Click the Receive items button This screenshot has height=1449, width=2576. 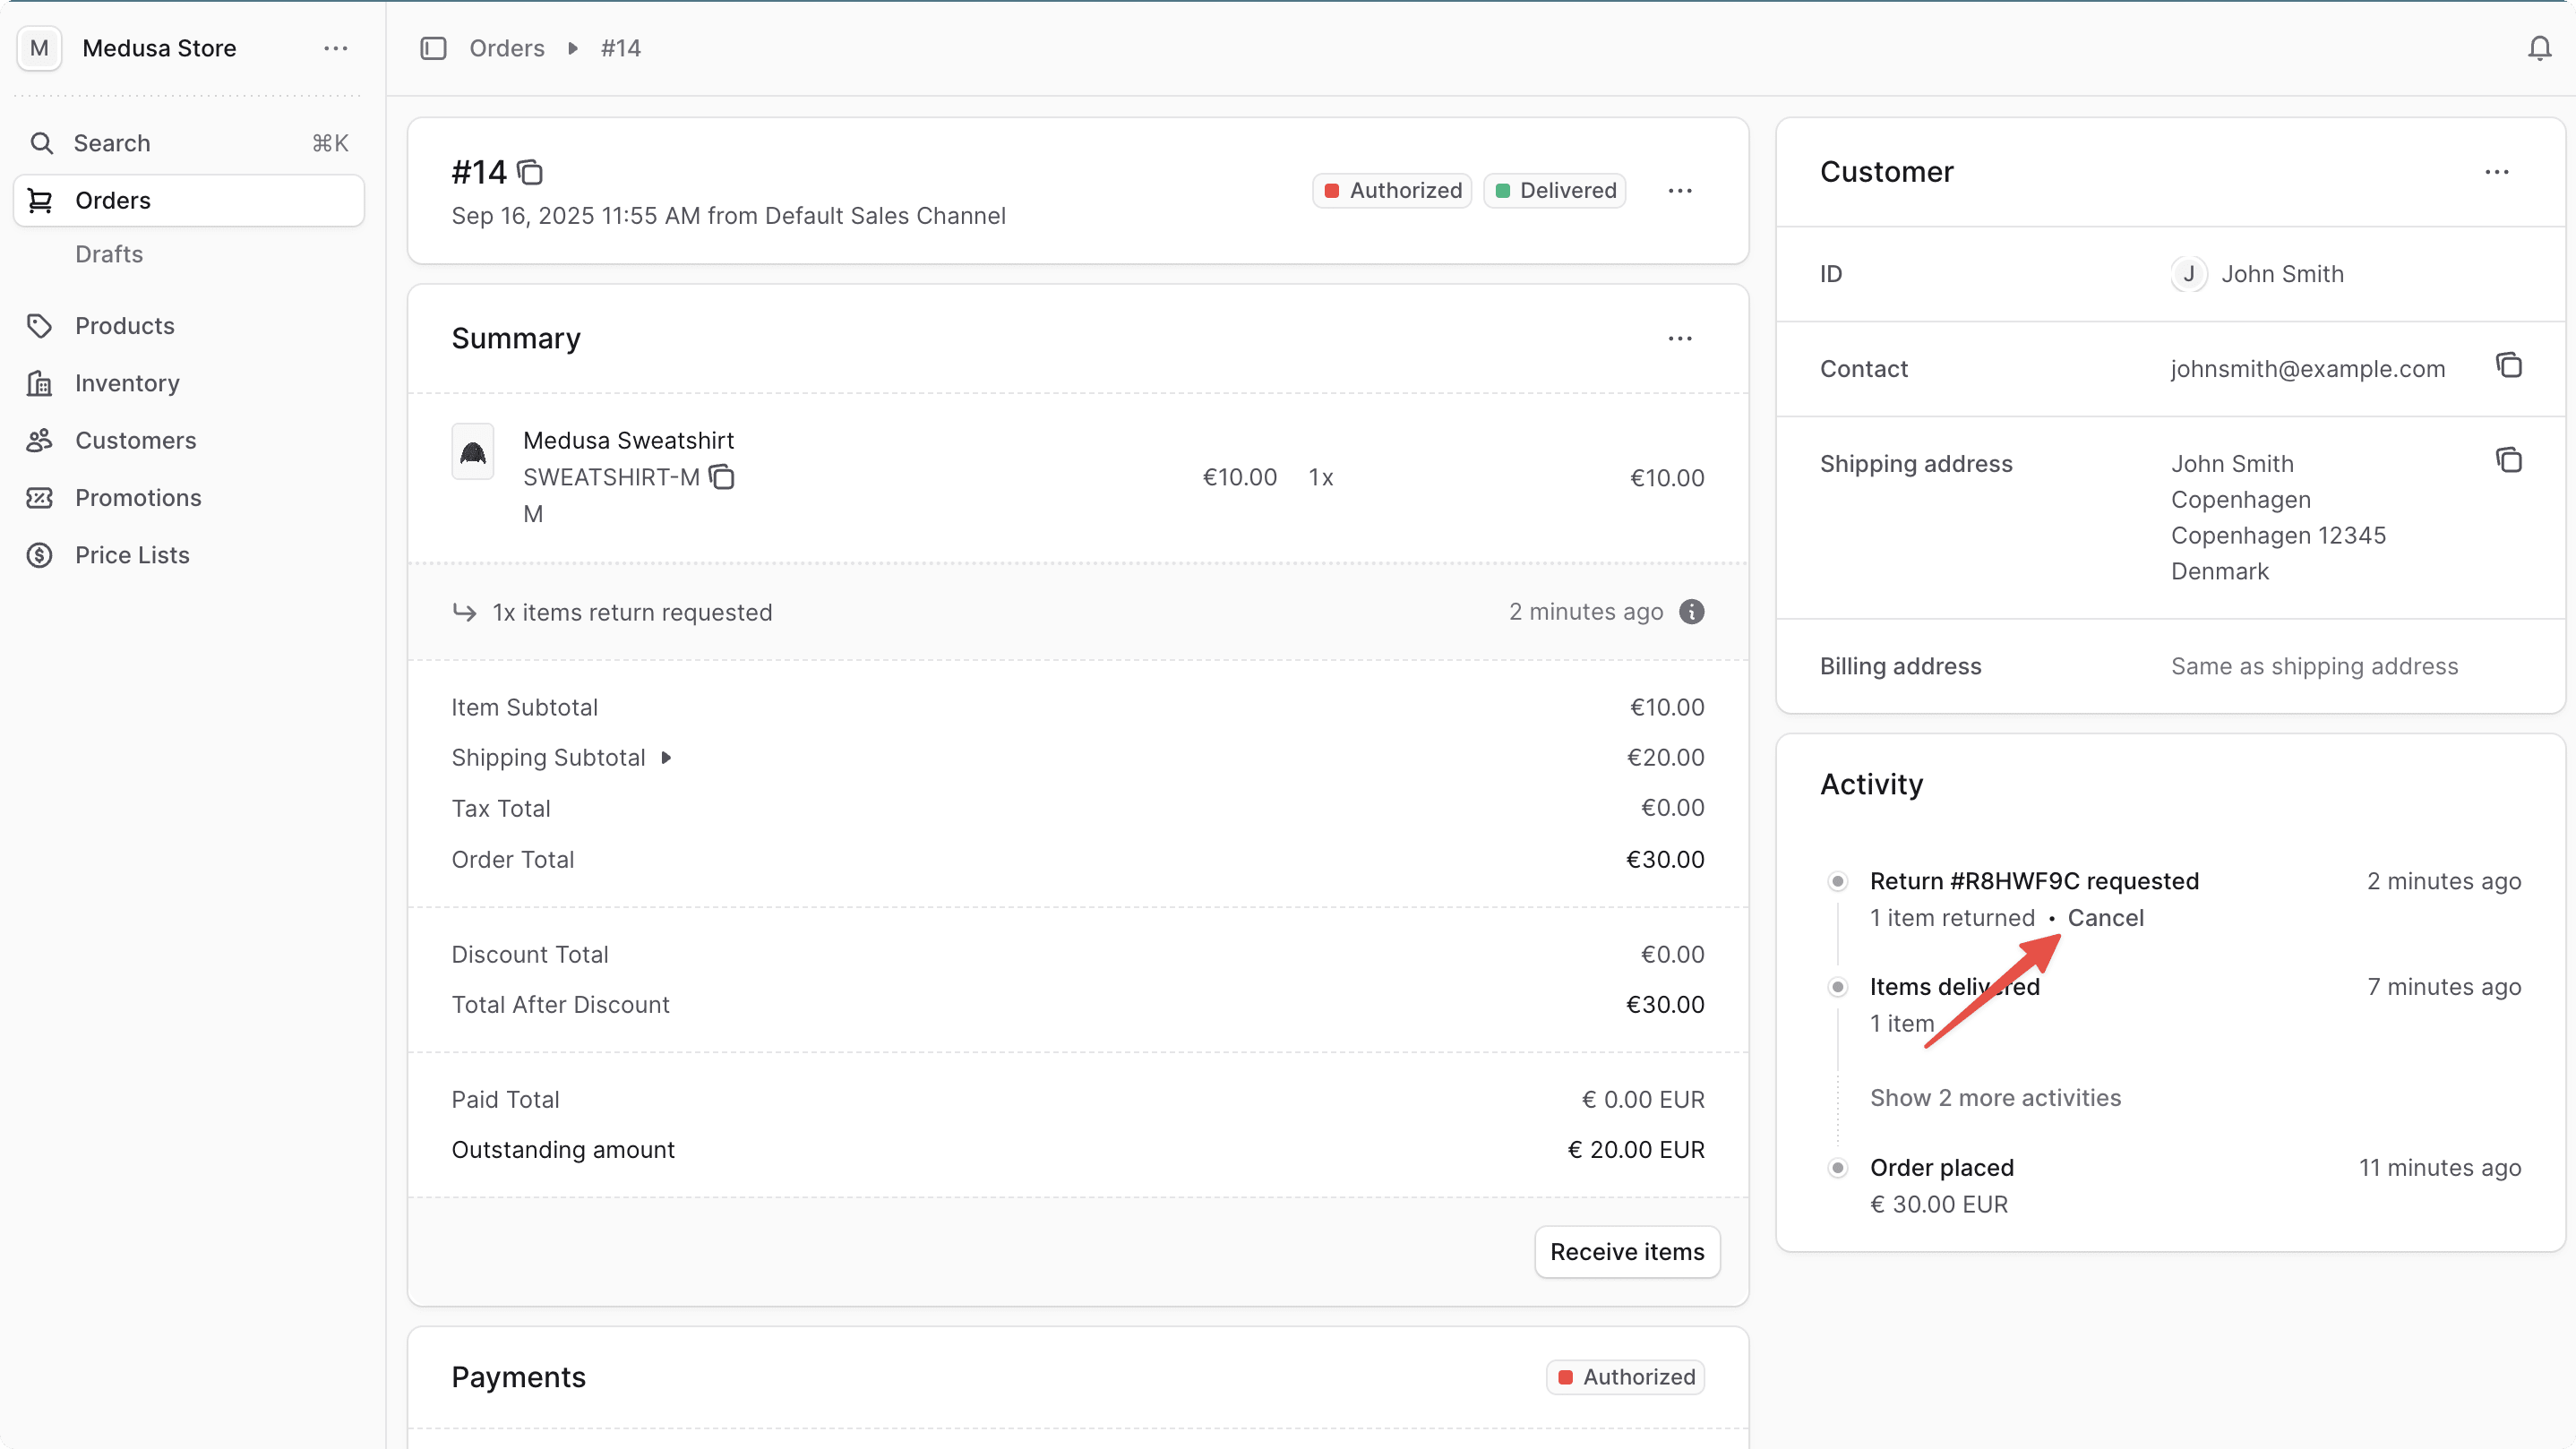[x=1626, y=1251]
